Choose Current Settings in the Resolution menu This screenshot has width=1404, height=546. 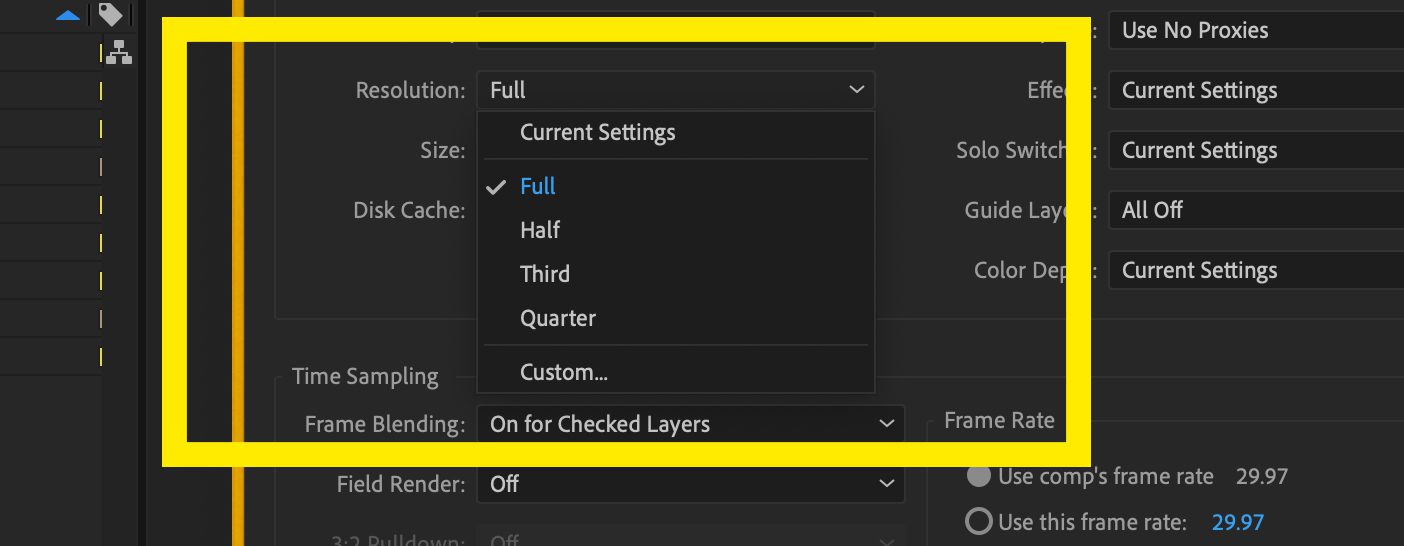[x=597, y=133]
